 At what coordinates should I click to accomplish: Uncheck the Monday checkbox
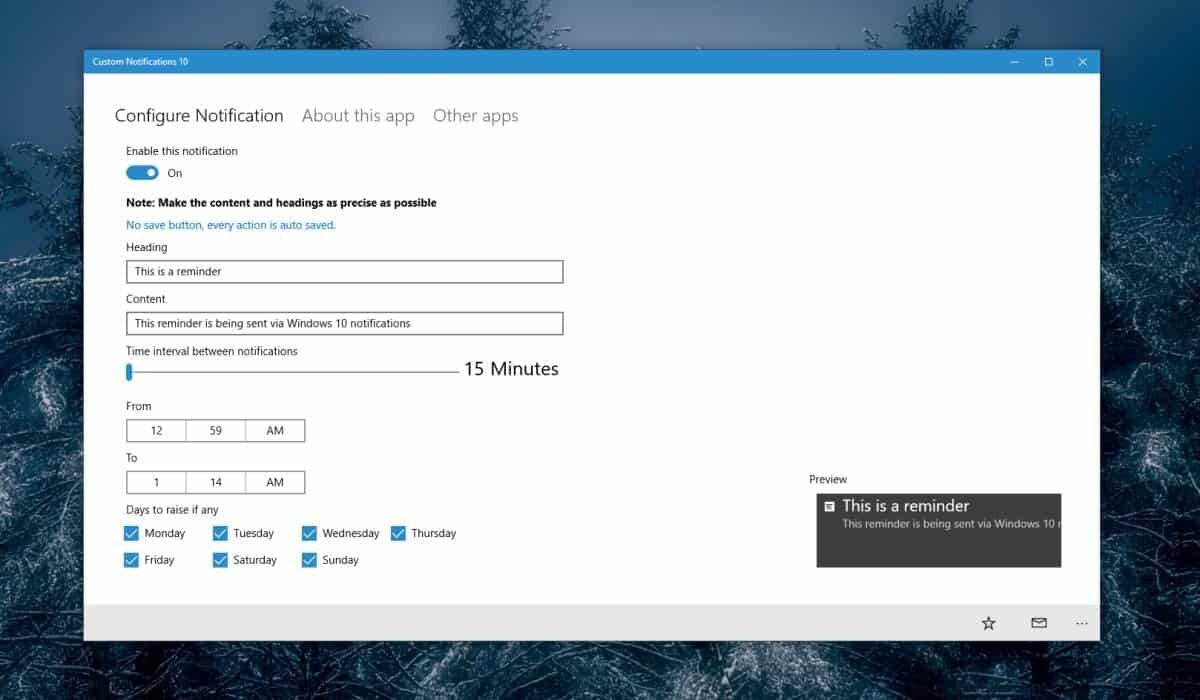tap(131, 533)
